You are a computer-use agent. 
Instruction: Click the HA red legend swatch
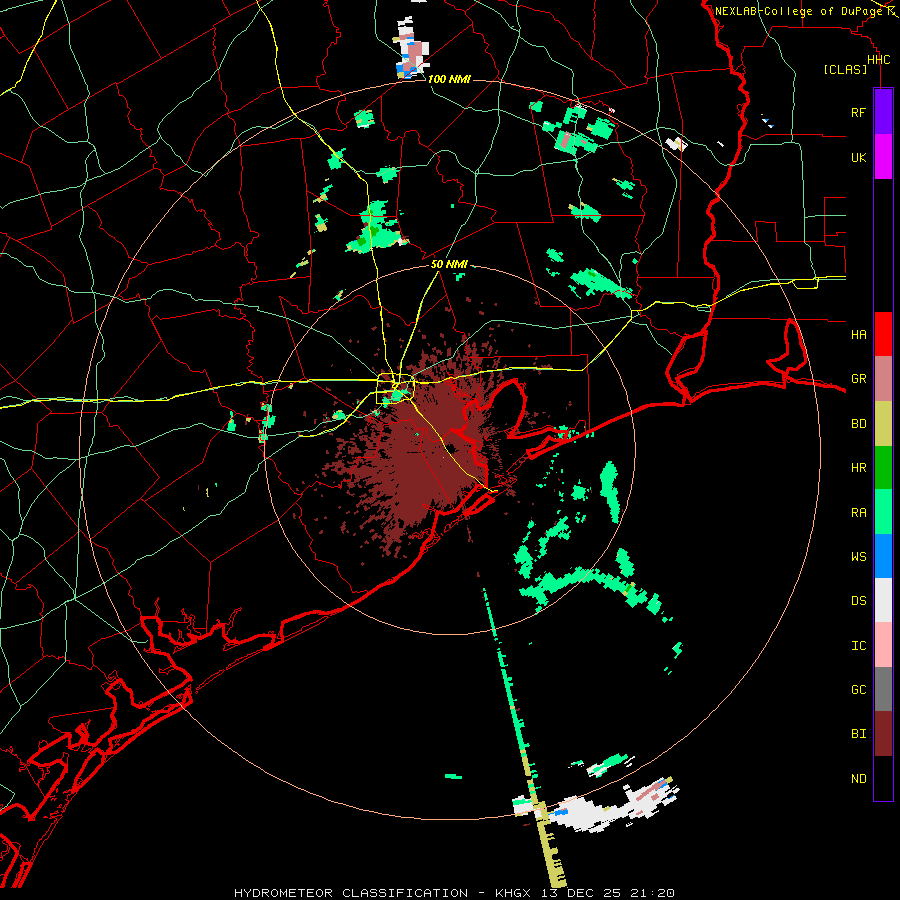point(883,334)
